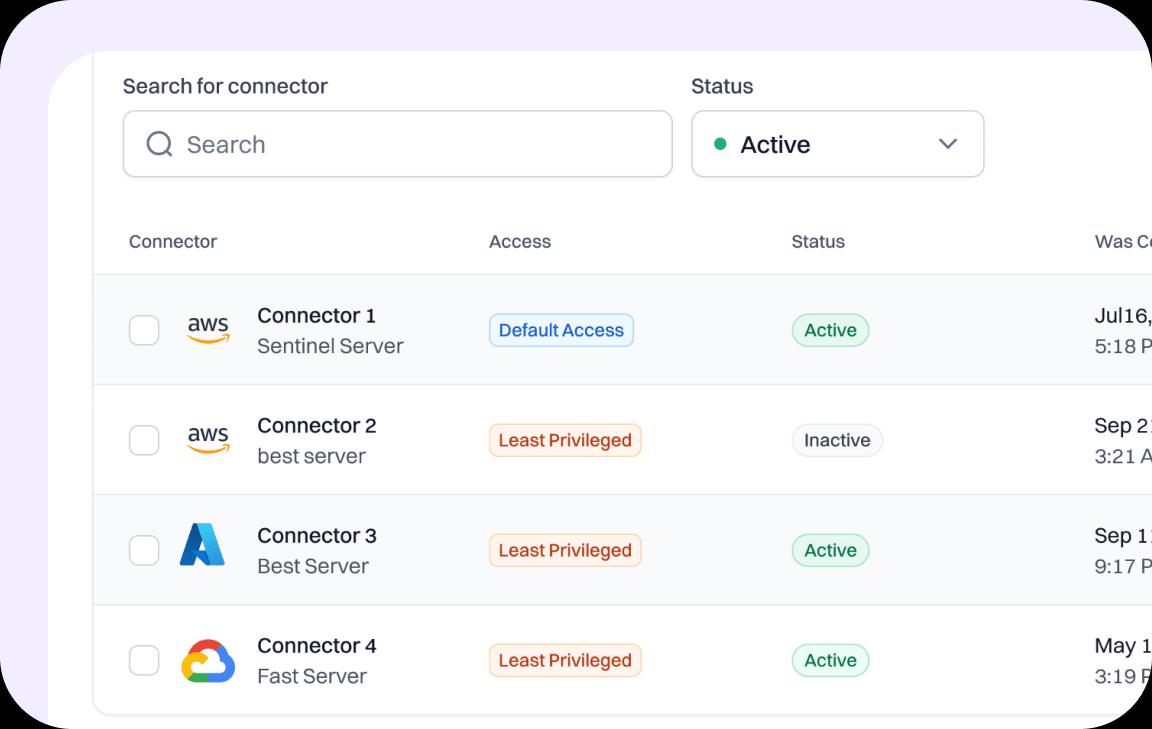The image size is (1152, 729).
Task: Click the AWS logo for Connector 1
Action: click(x=208, y=330)
